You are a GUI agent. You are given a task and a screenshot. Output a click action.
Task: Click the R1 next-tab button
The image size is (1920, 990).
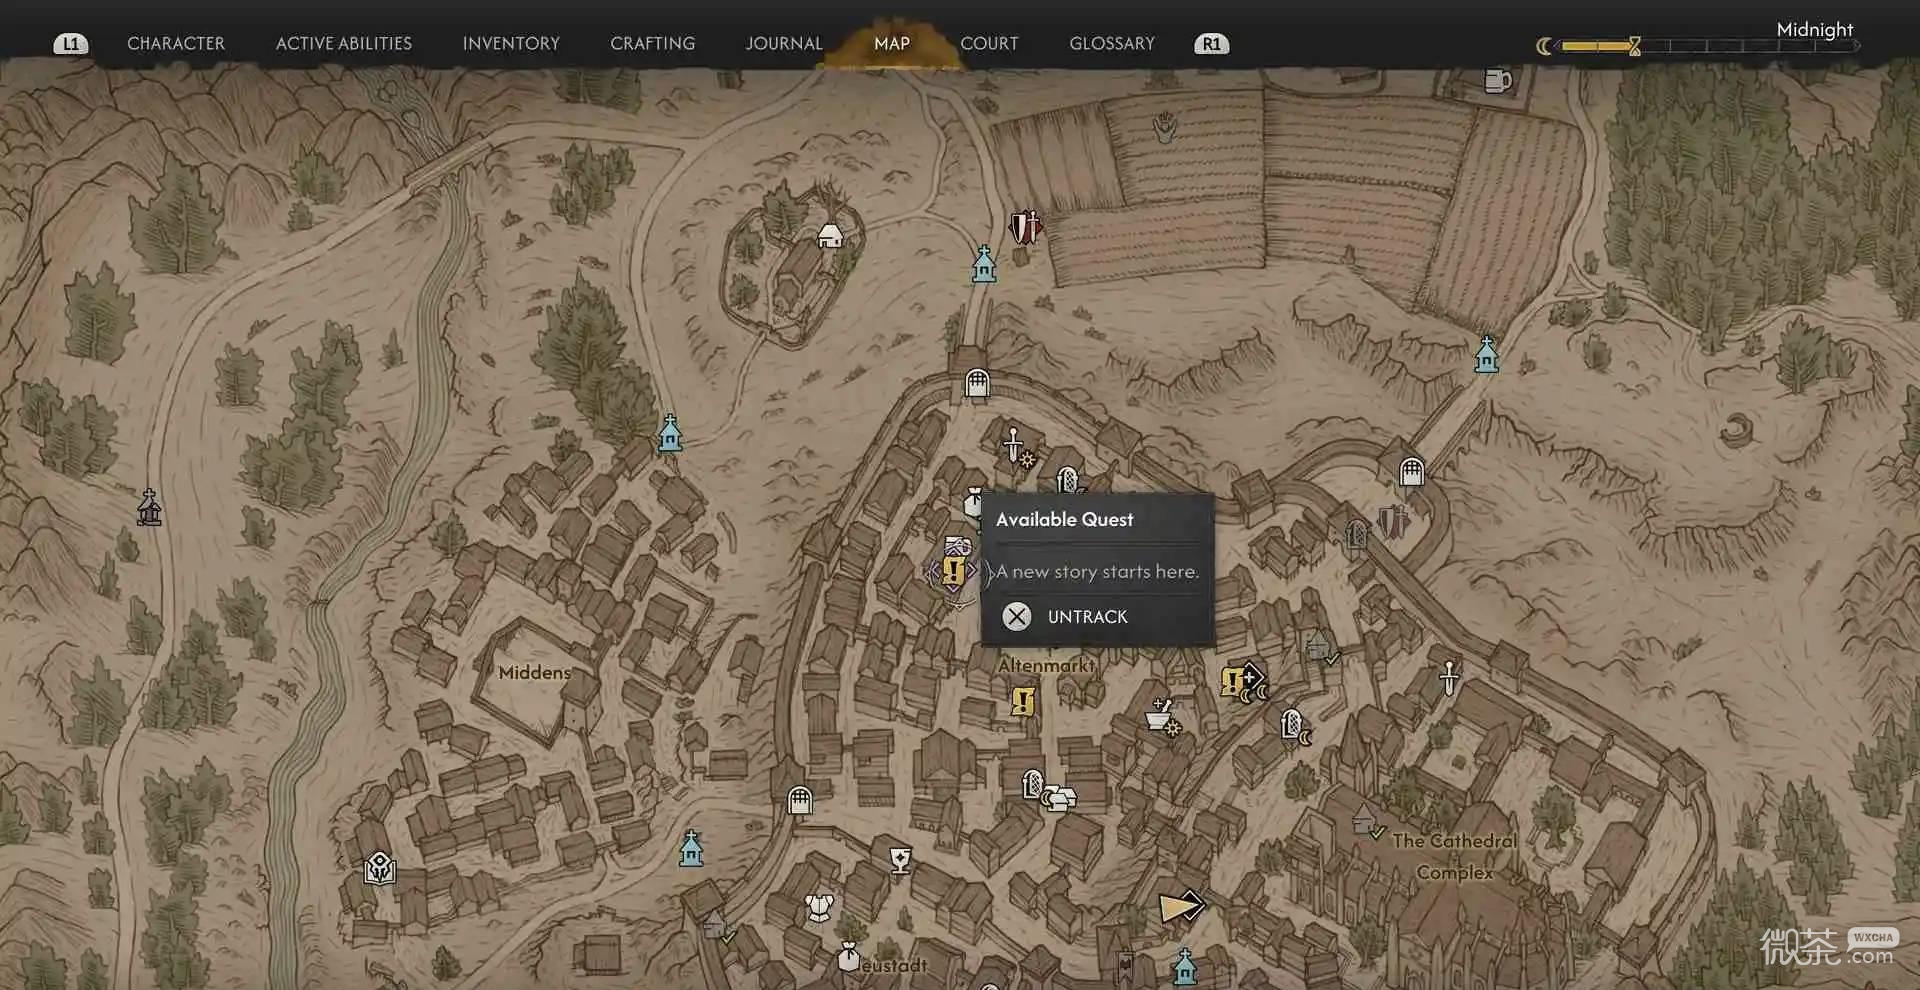tap(1212, 44)
